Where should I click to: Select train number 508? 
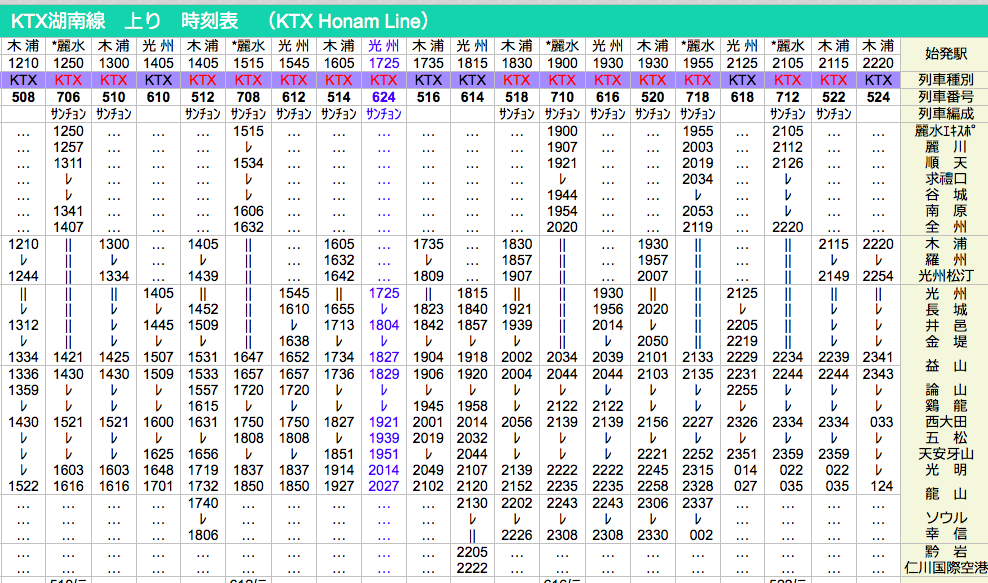(x=23, y=97)
